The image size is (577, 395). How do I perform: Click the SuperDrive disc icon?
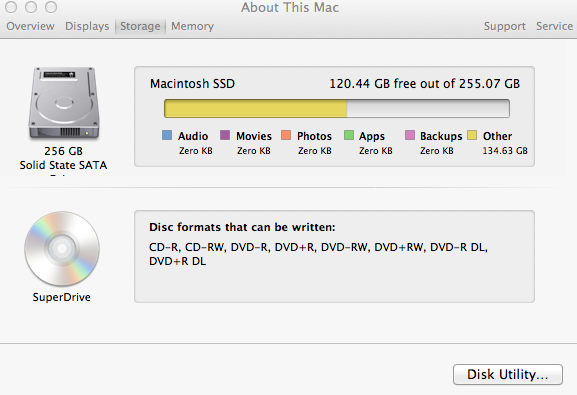coord(62,248)
